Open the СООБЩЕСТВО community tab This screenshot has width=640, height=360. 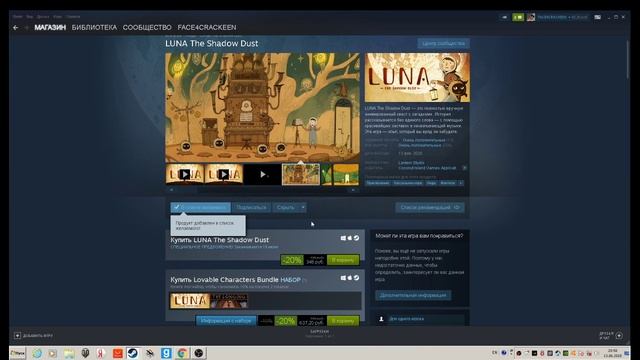pyautogui.click(x=147, y=27)
